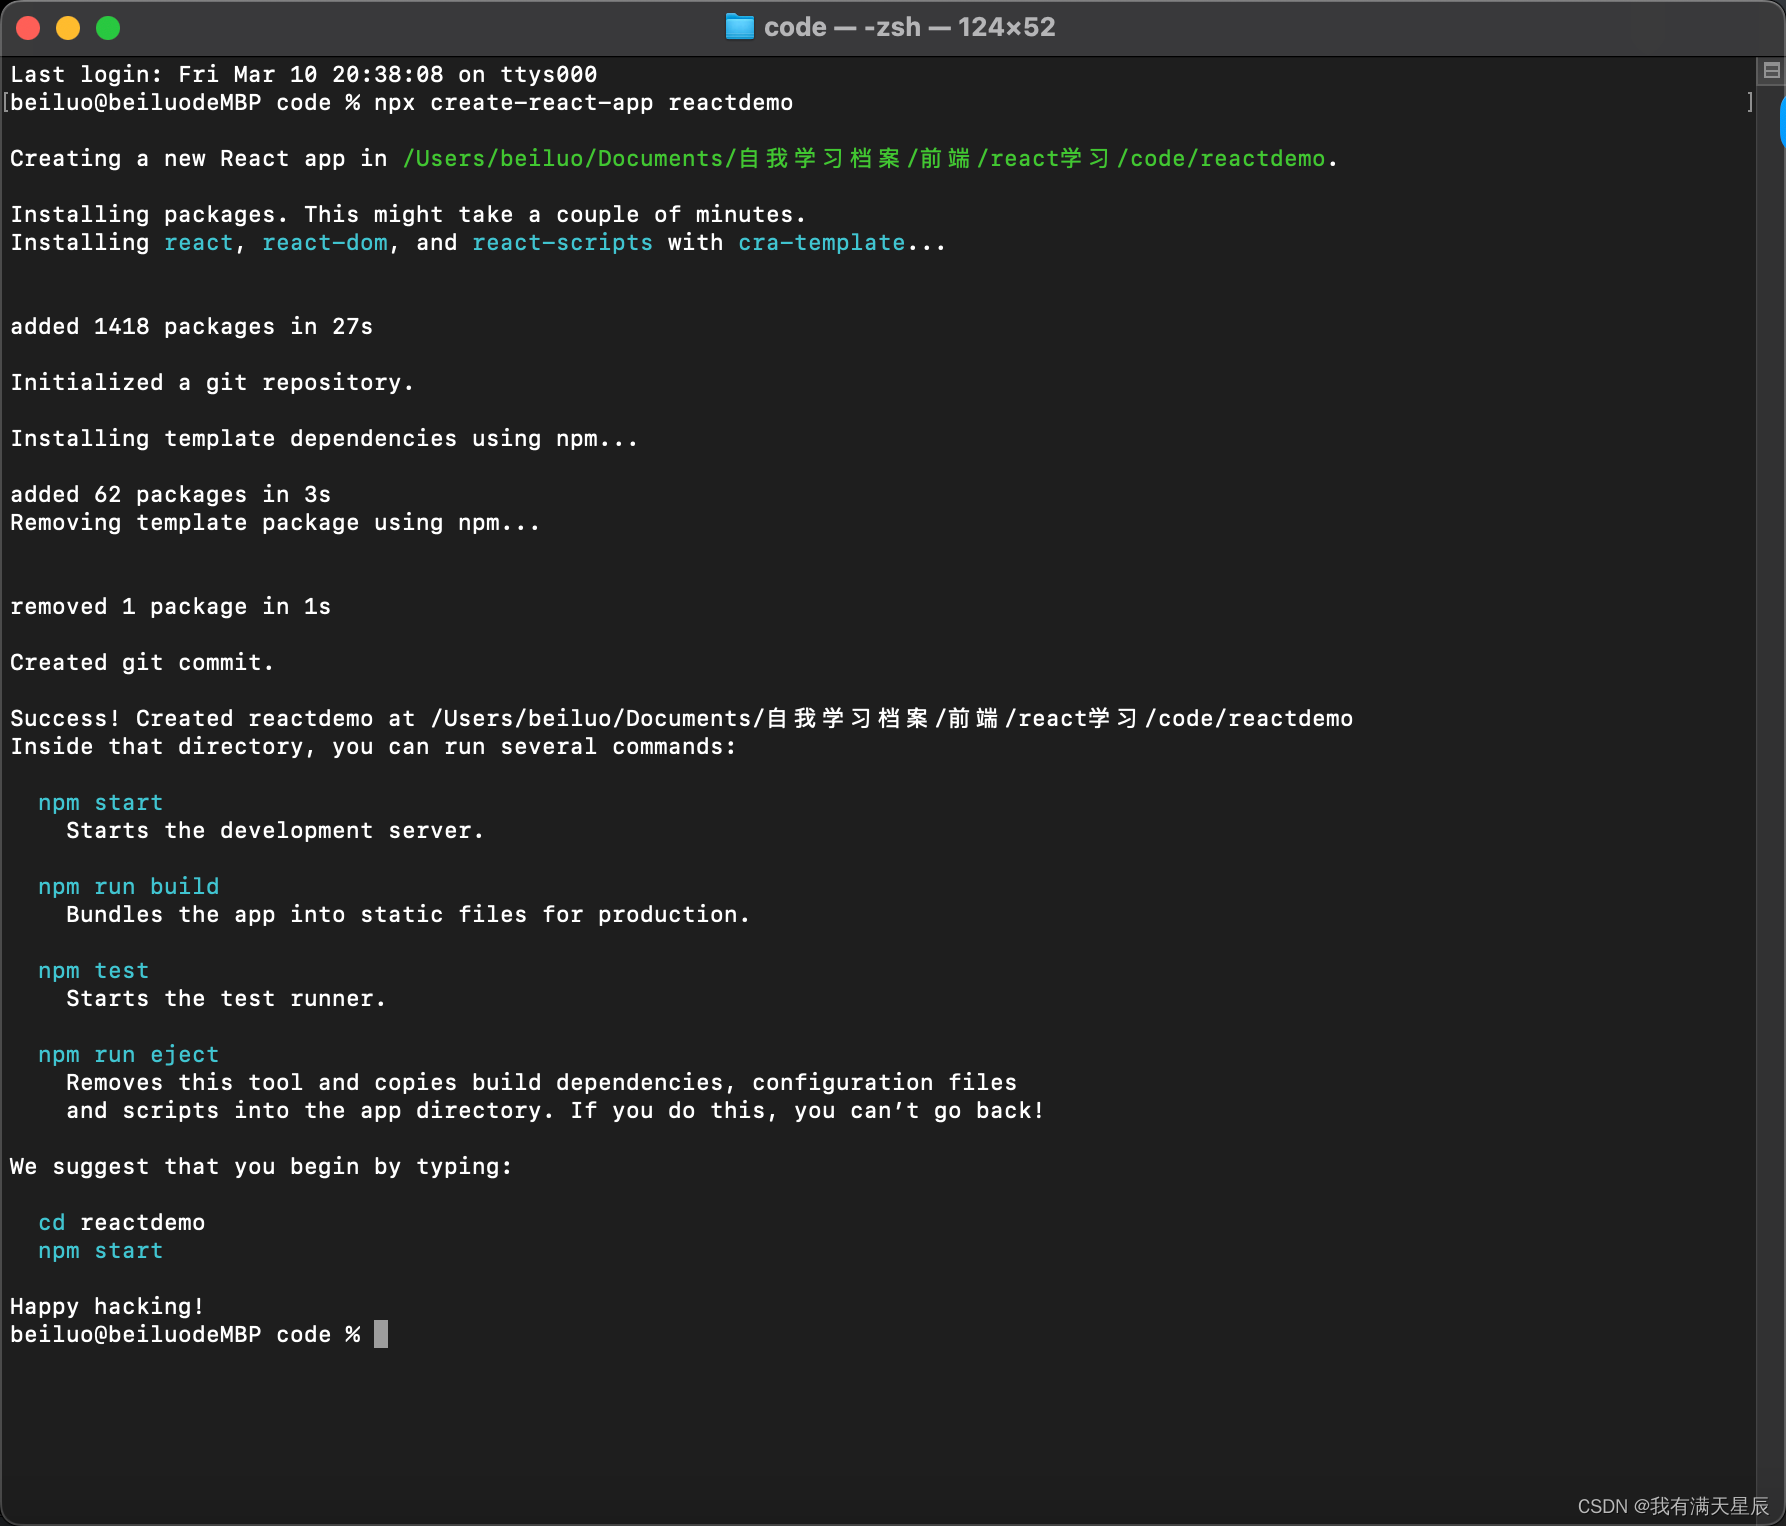The height and width of the screenshot is (1526, 1786).
Task: Click the 'Success! Created reactdemo at' line
Action: [681, 719]
